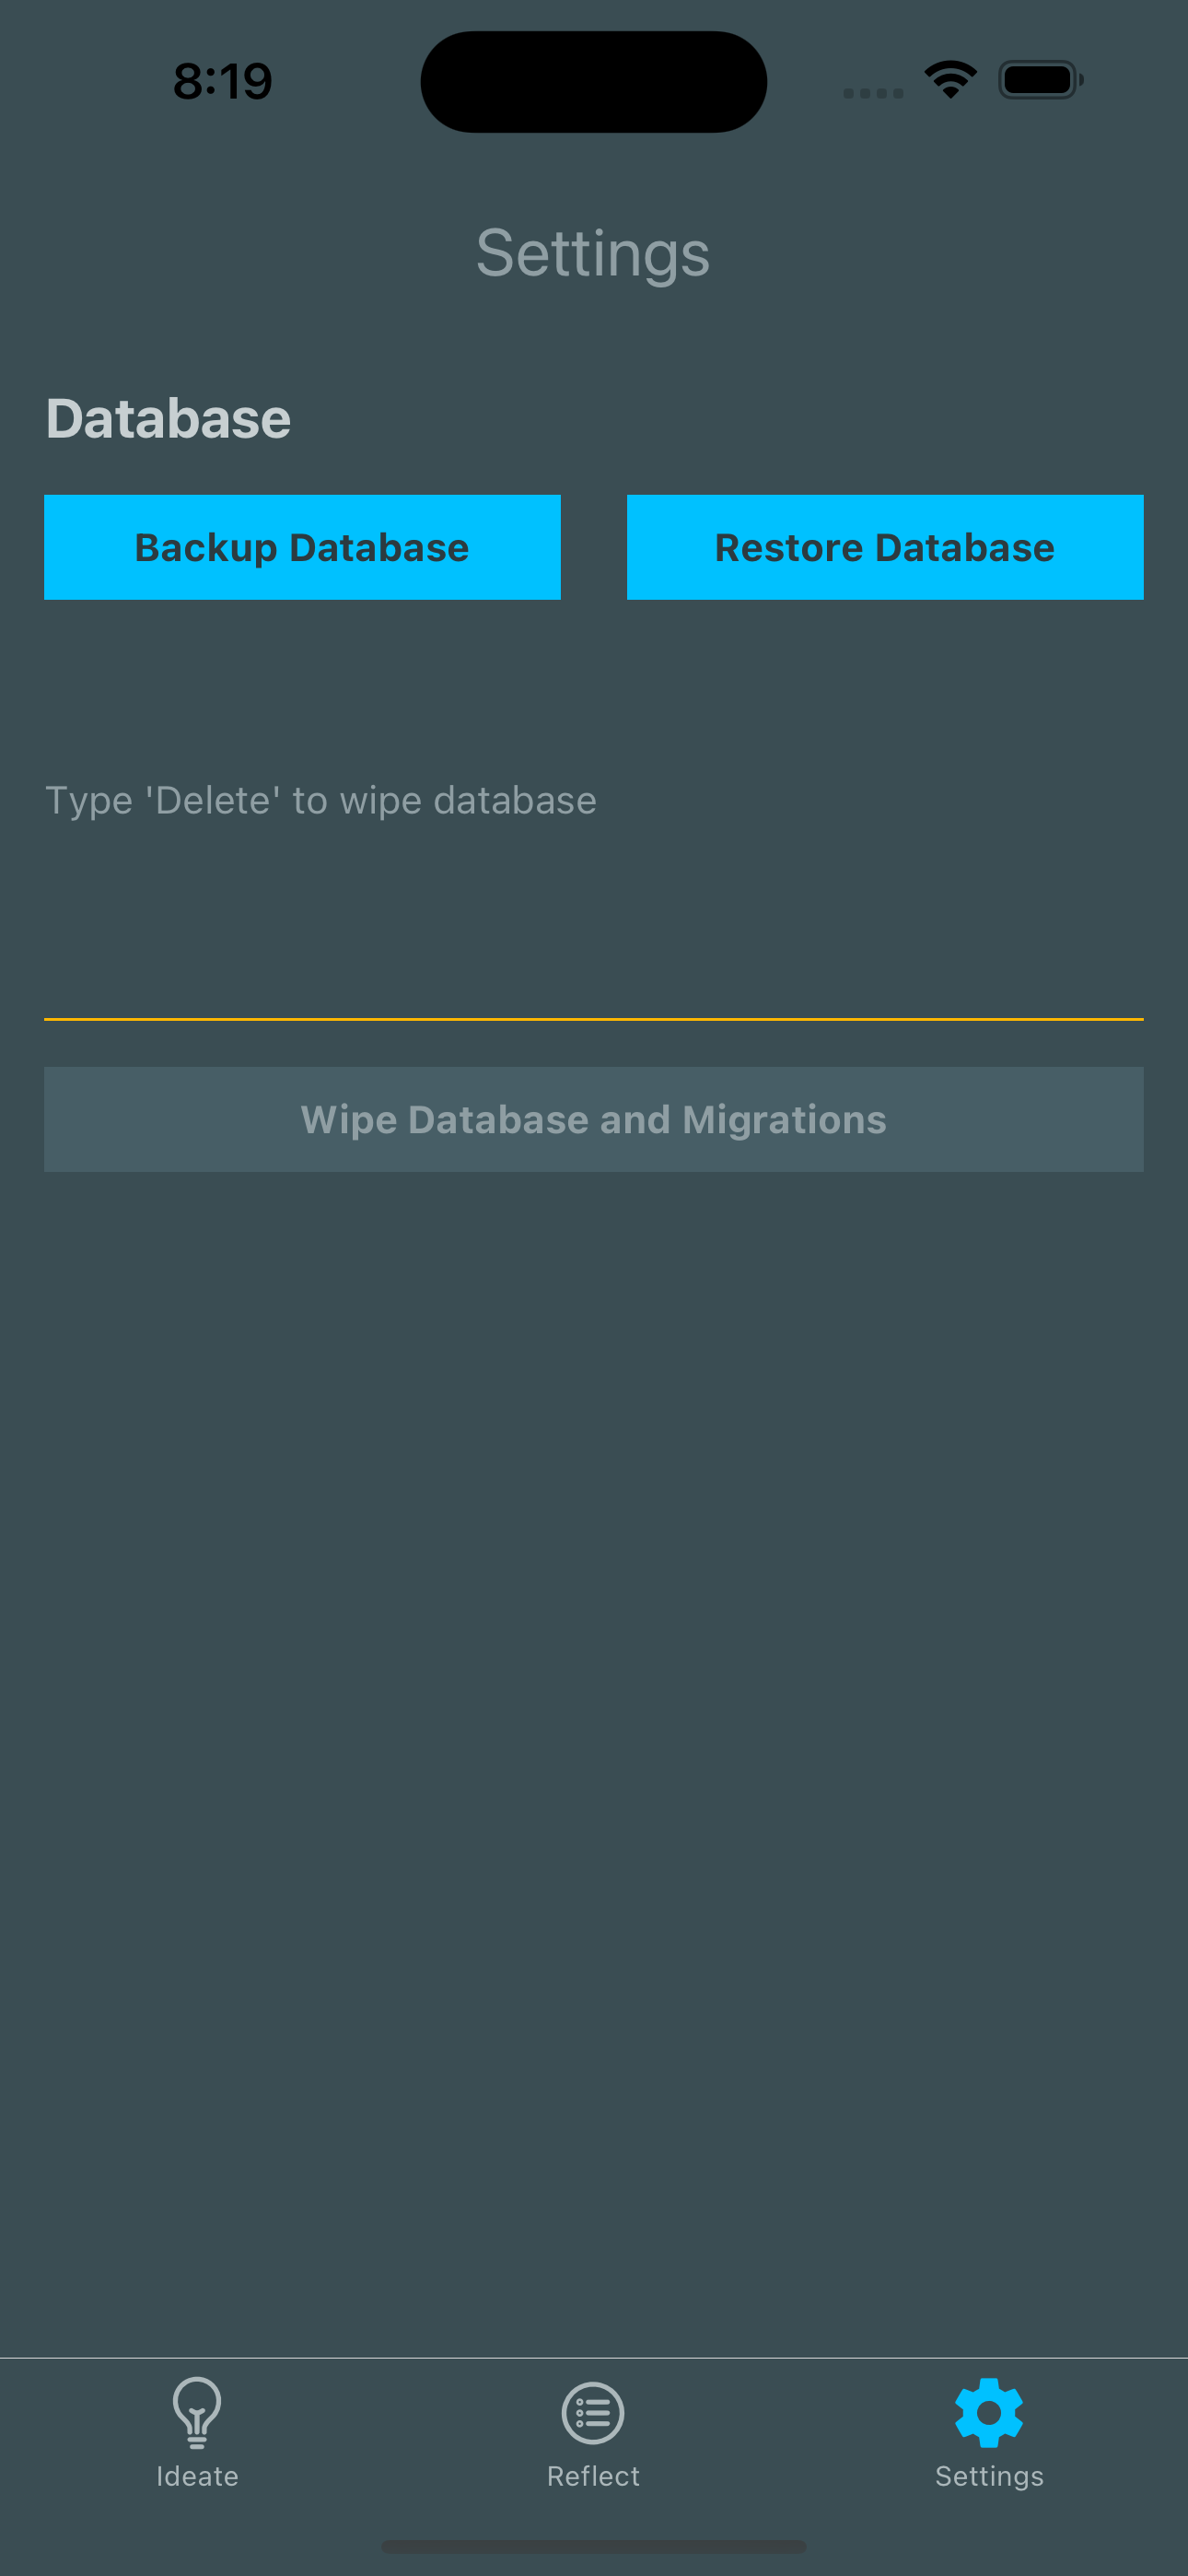The height and width of the screenshot is (2576, 1188).
Task: Tap the blue Settings gear icon
Action: click(989, 2412)
